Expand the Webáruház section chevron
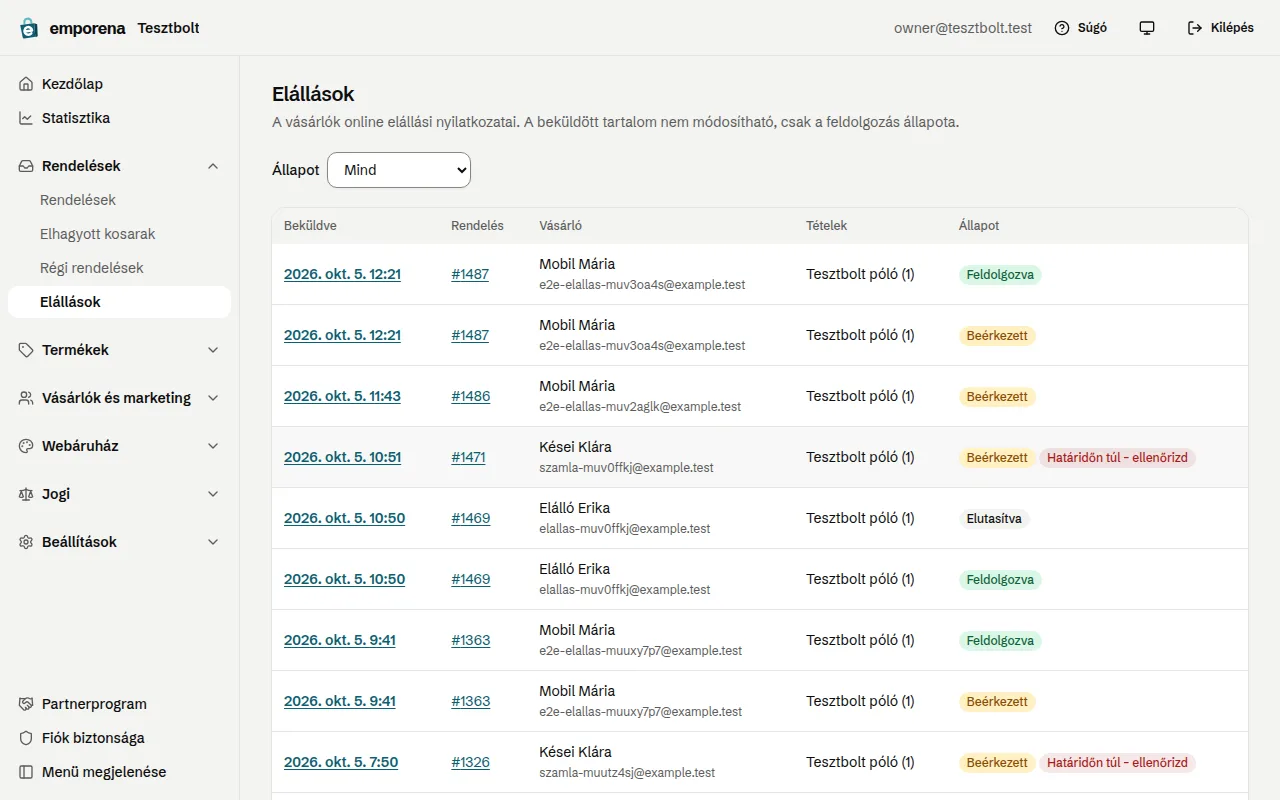The height and width of the screenshot is (800, 1280). (x=213, y=446)
